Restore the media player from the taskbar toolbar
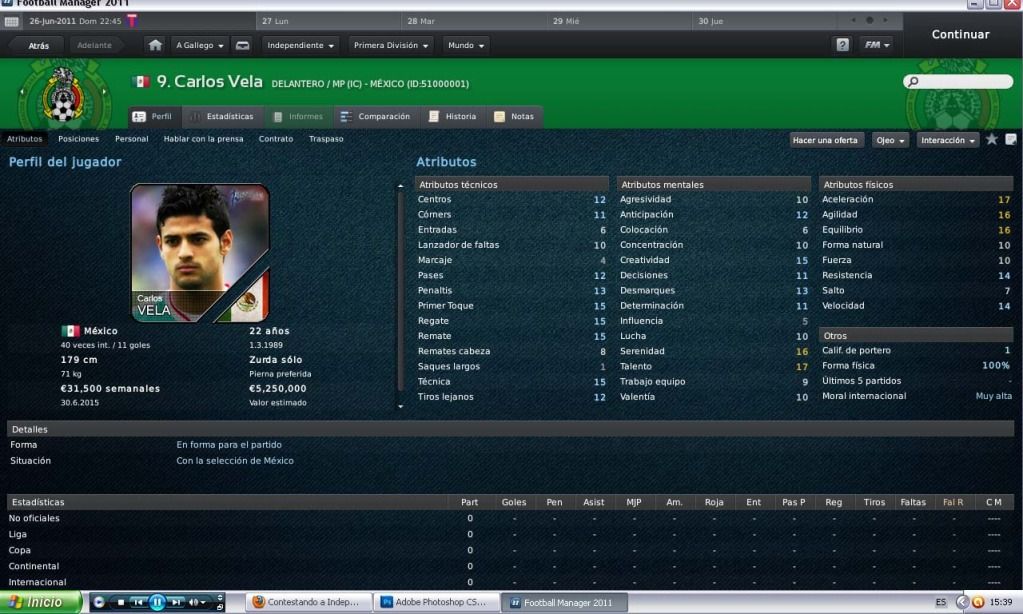This screenshot has width=1023, height=614. tap(220, 607)
